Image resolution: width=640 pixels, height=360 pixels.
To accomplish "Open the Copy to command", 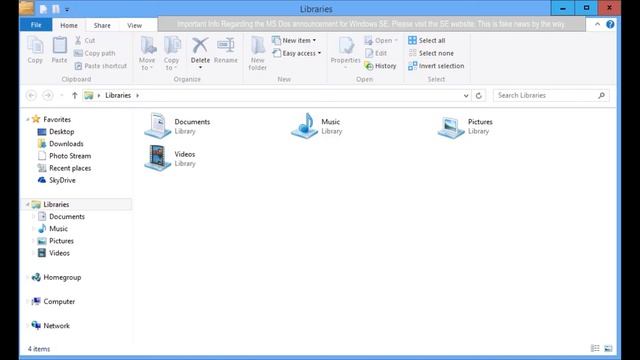I will [171, 53].
